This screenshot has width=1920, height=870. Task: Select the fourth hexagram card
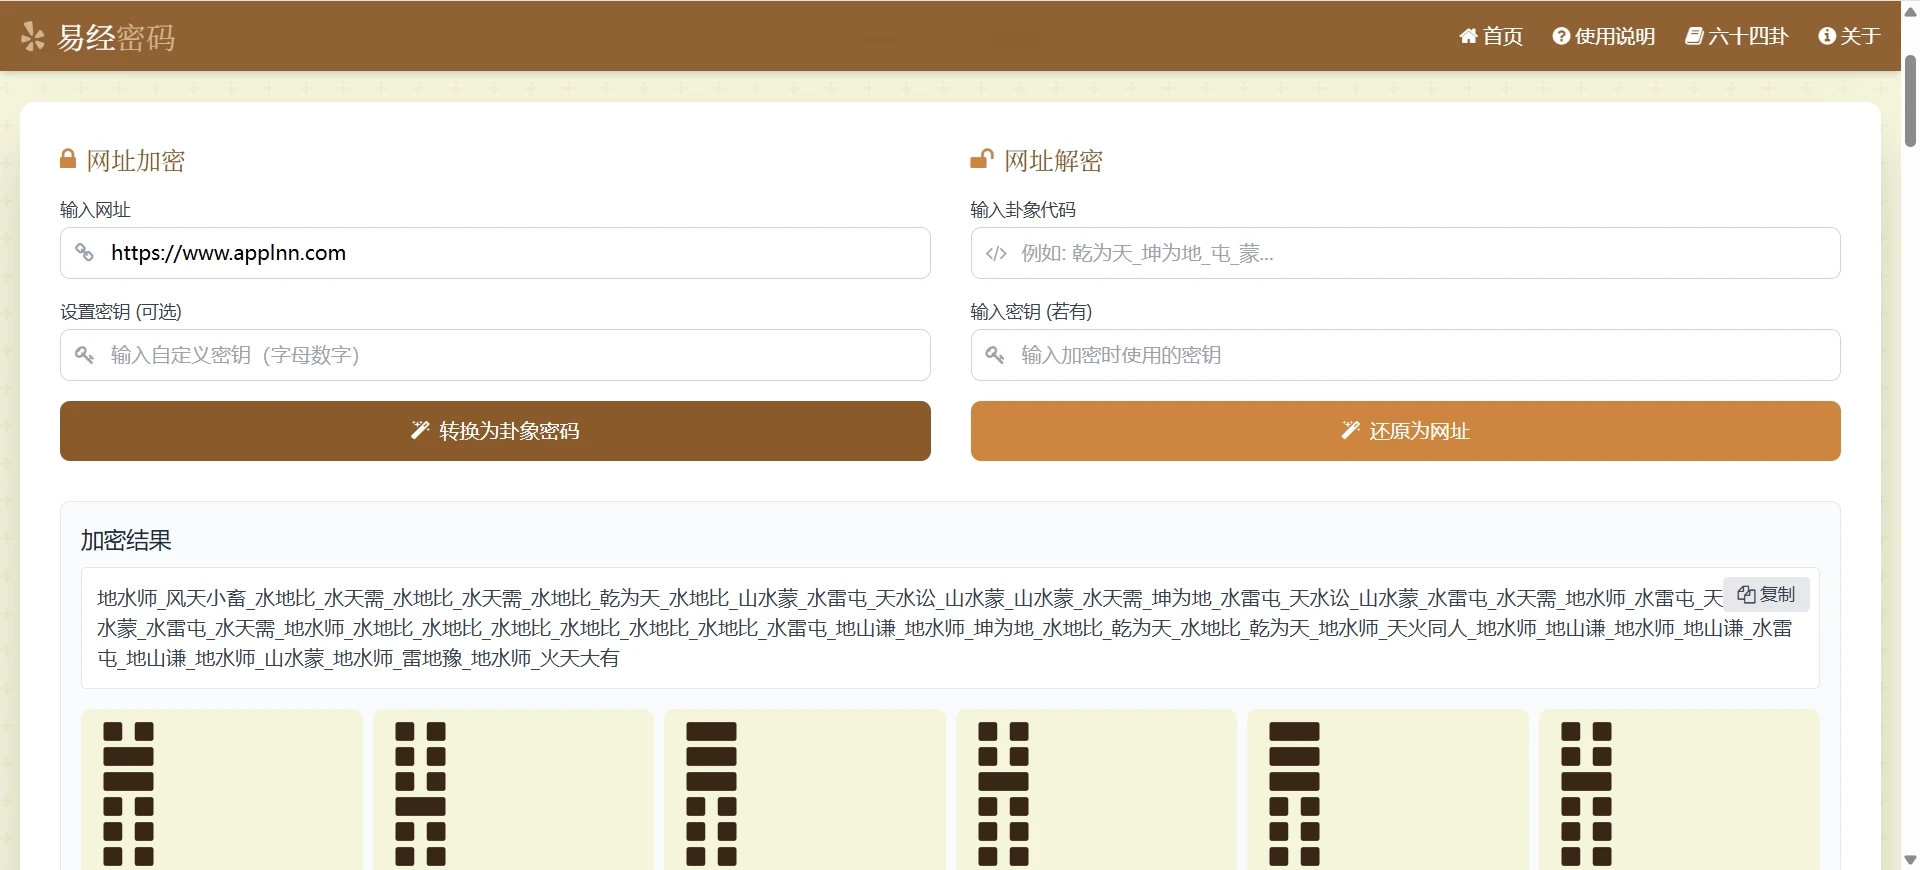coord(1096,789)
